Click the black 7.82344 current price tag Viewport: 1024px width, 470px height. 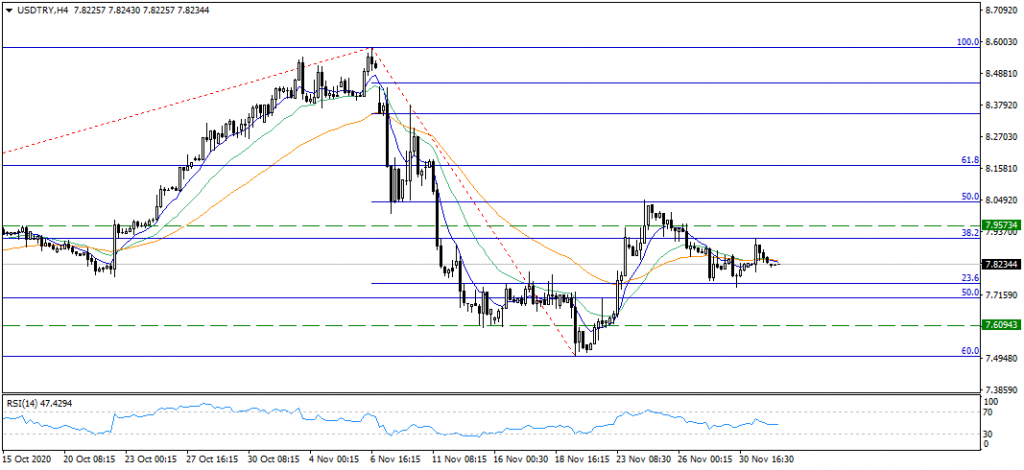pos(1001,264)
